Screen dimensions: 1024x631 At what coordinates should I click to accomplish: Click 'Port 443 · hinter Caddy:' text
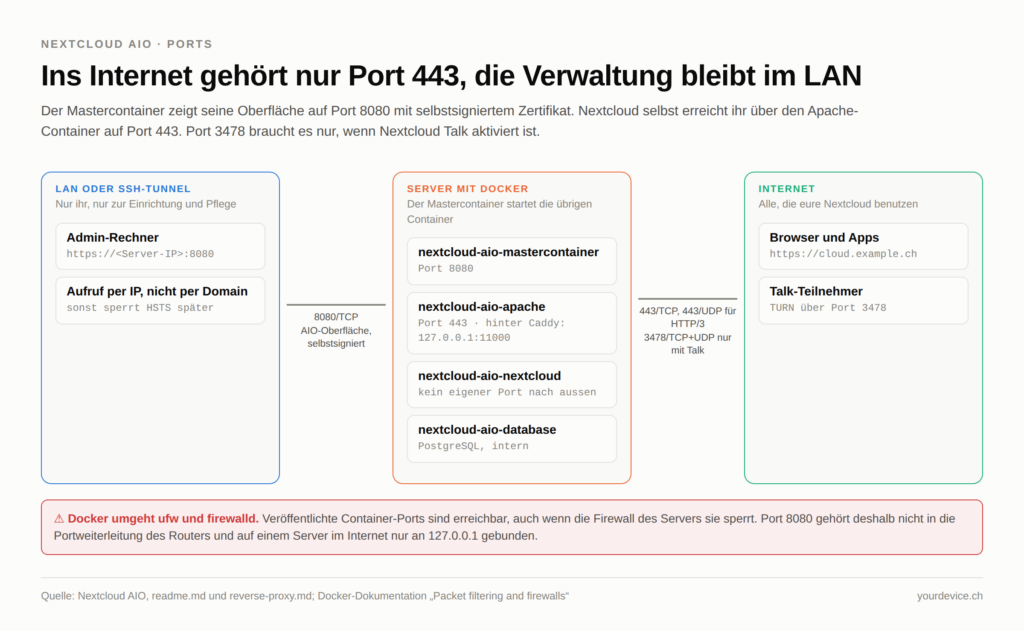(x=491, y=323)
